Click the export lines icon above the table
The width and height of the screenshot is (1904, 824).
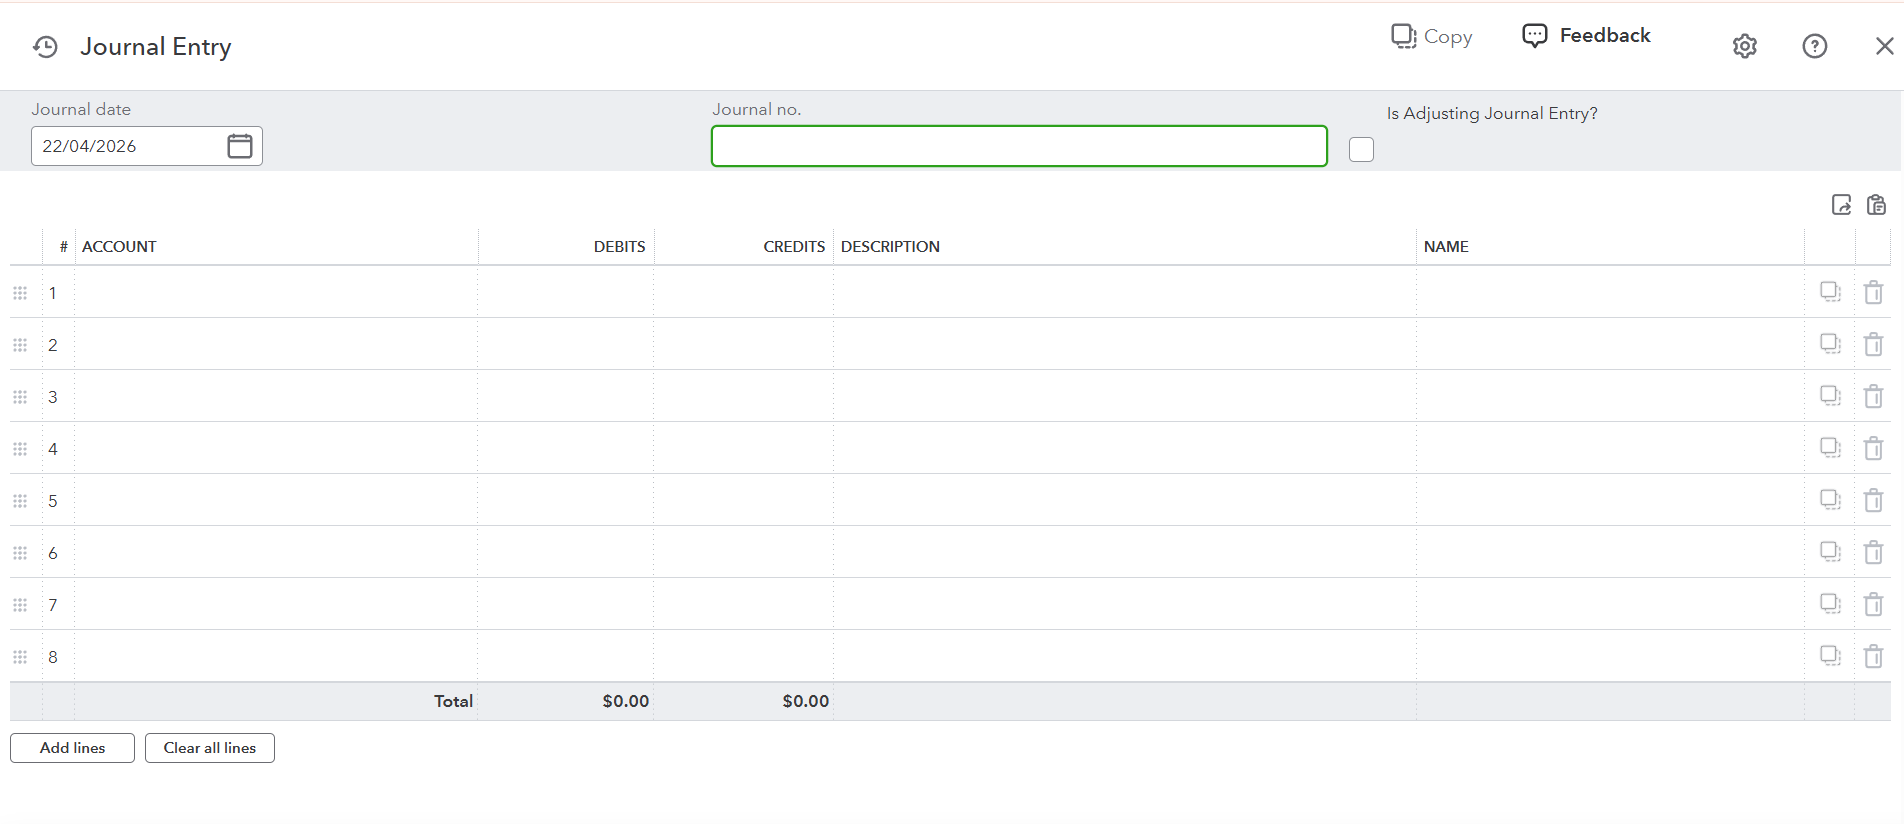1841,205
